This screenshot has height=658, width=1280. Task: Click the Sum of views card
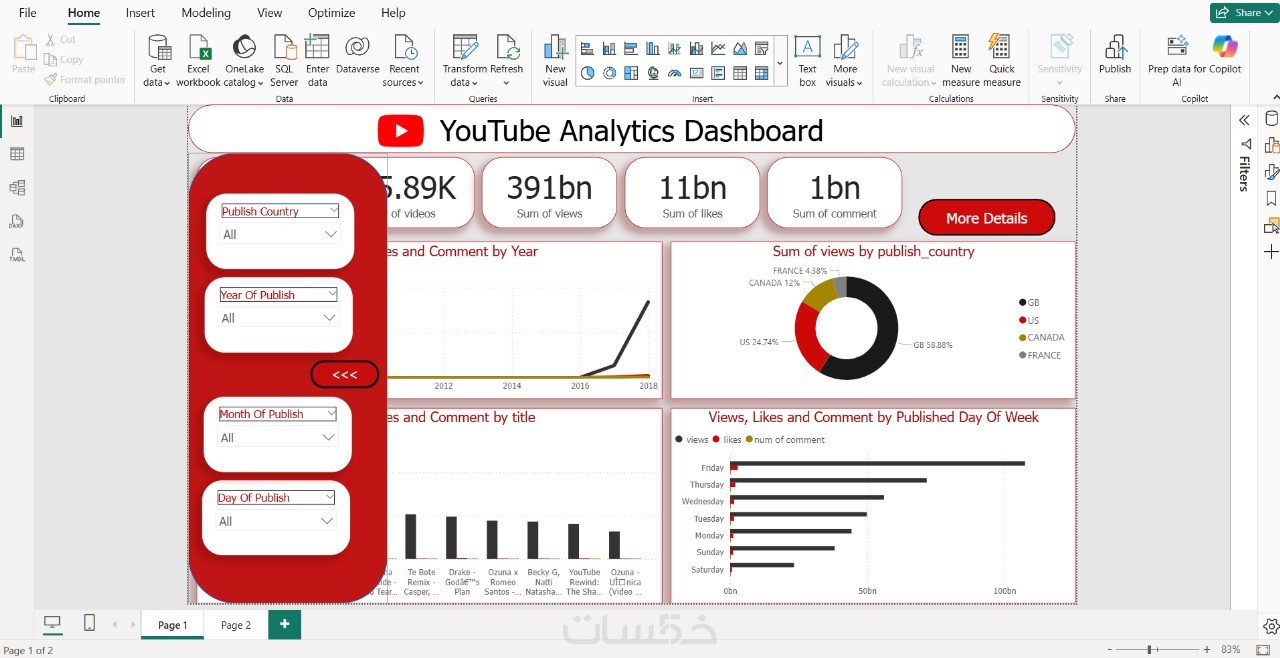(549, 193)
